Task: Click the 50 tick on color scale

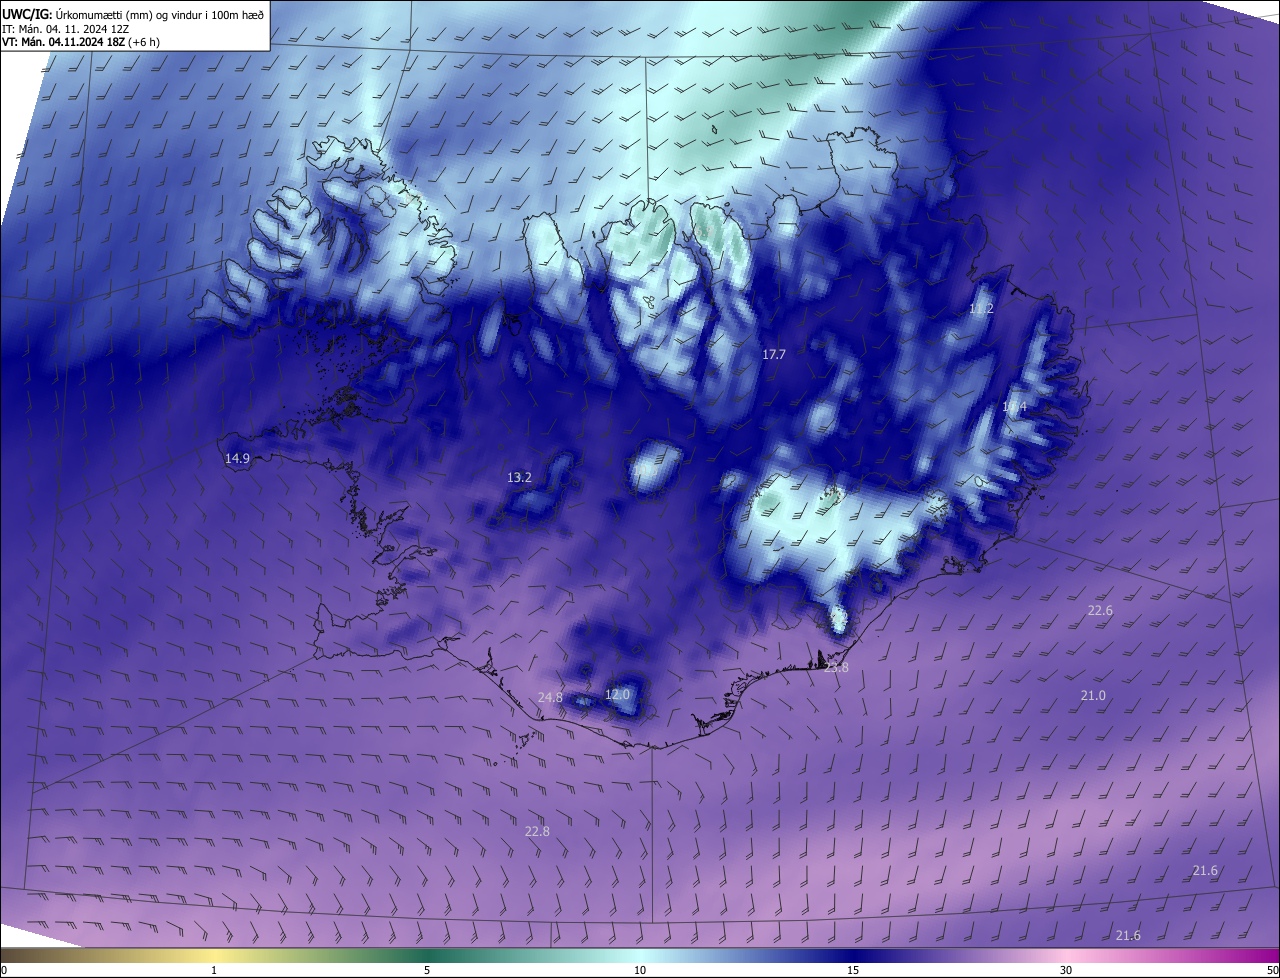Action: coord(1272,970)
